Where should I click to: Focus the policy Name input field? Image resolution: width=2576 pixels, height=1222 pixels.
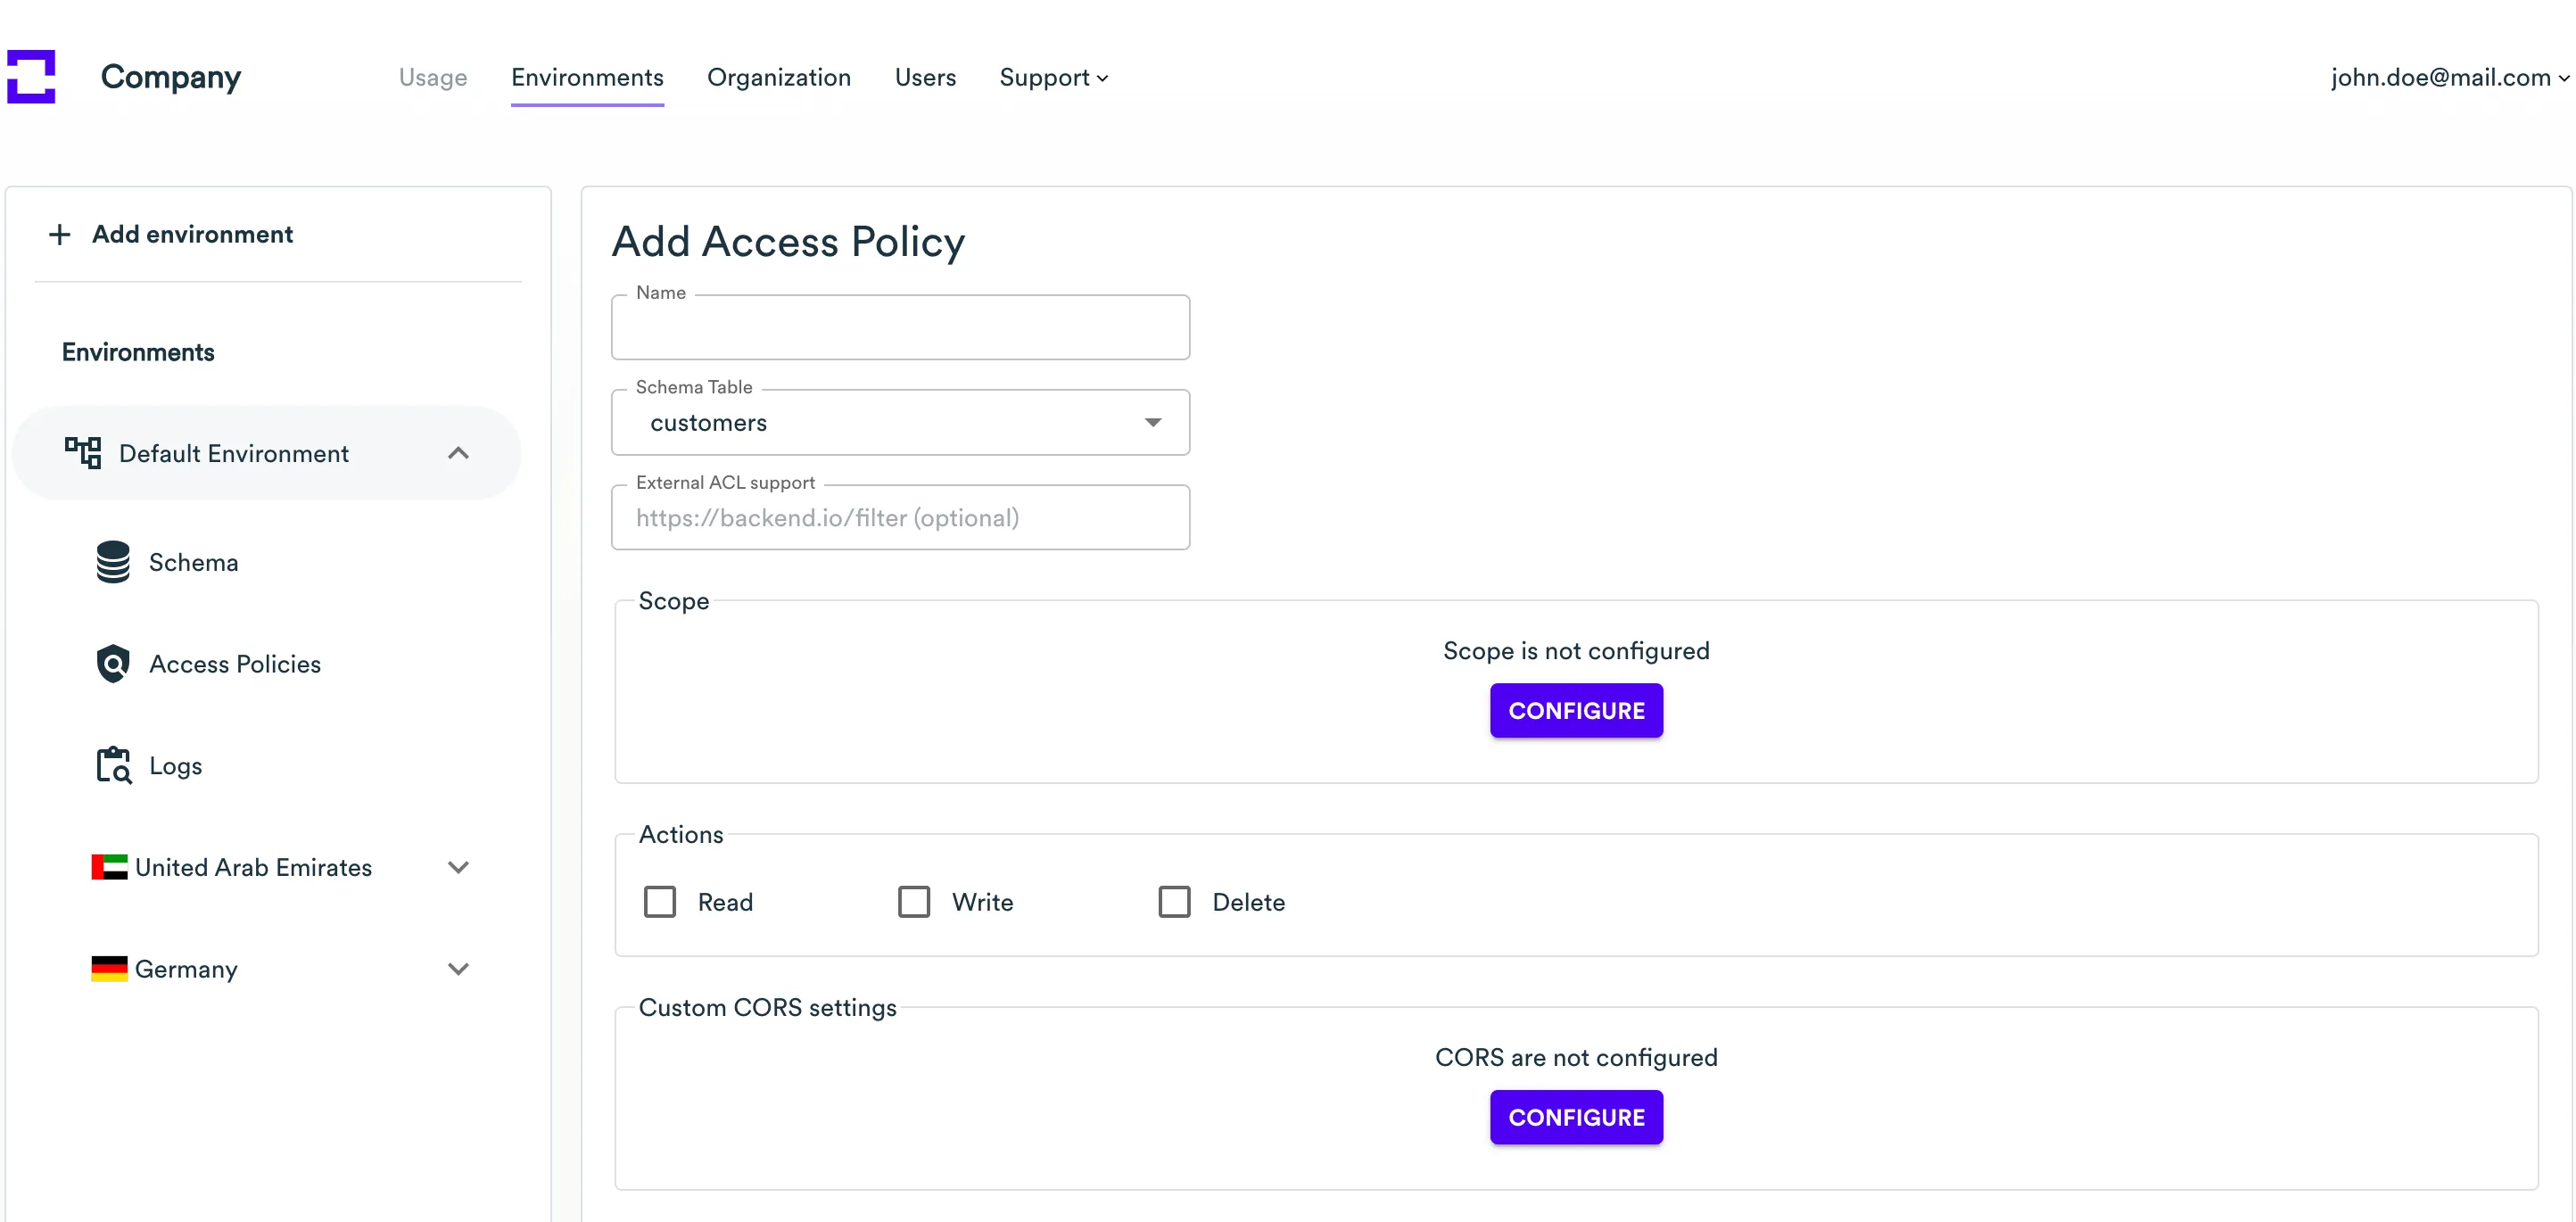tap(900, 328)
